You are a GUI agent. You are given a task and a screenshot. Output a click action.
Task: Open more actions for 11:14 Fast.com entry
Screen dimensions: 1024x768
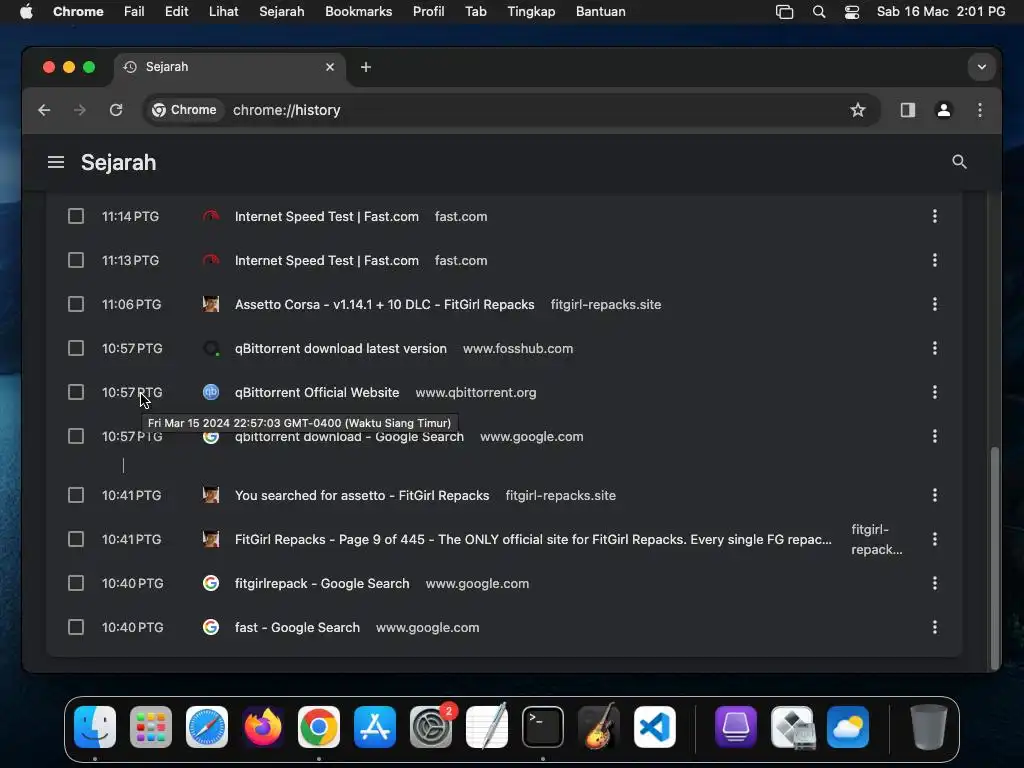coord(935,216)
